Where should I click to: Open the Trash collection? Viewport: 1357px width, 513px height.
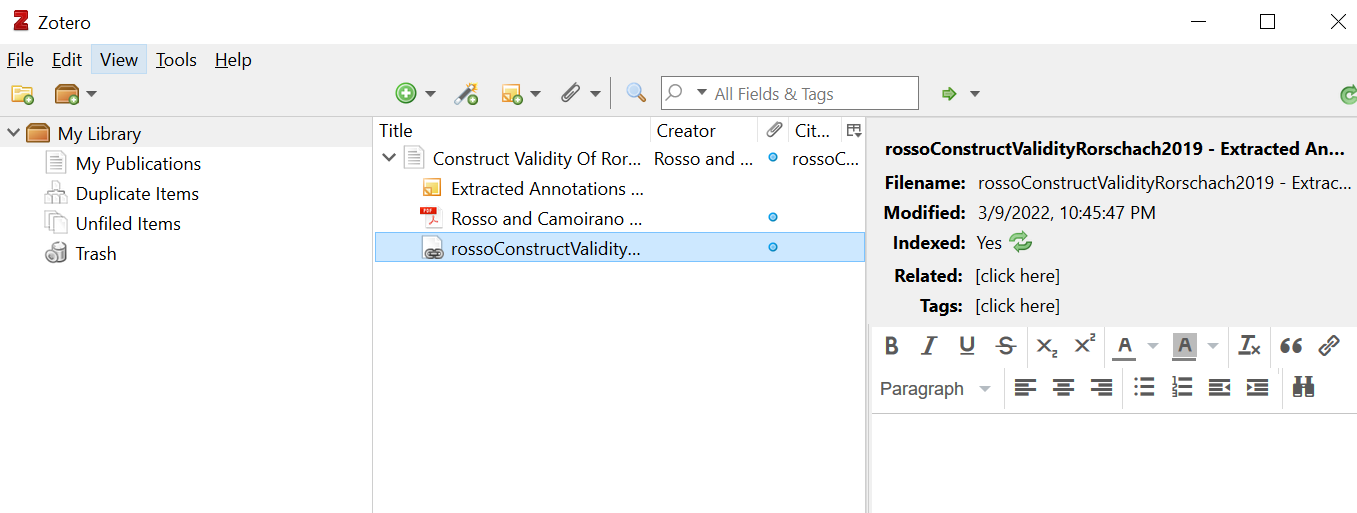click(96, 253)
